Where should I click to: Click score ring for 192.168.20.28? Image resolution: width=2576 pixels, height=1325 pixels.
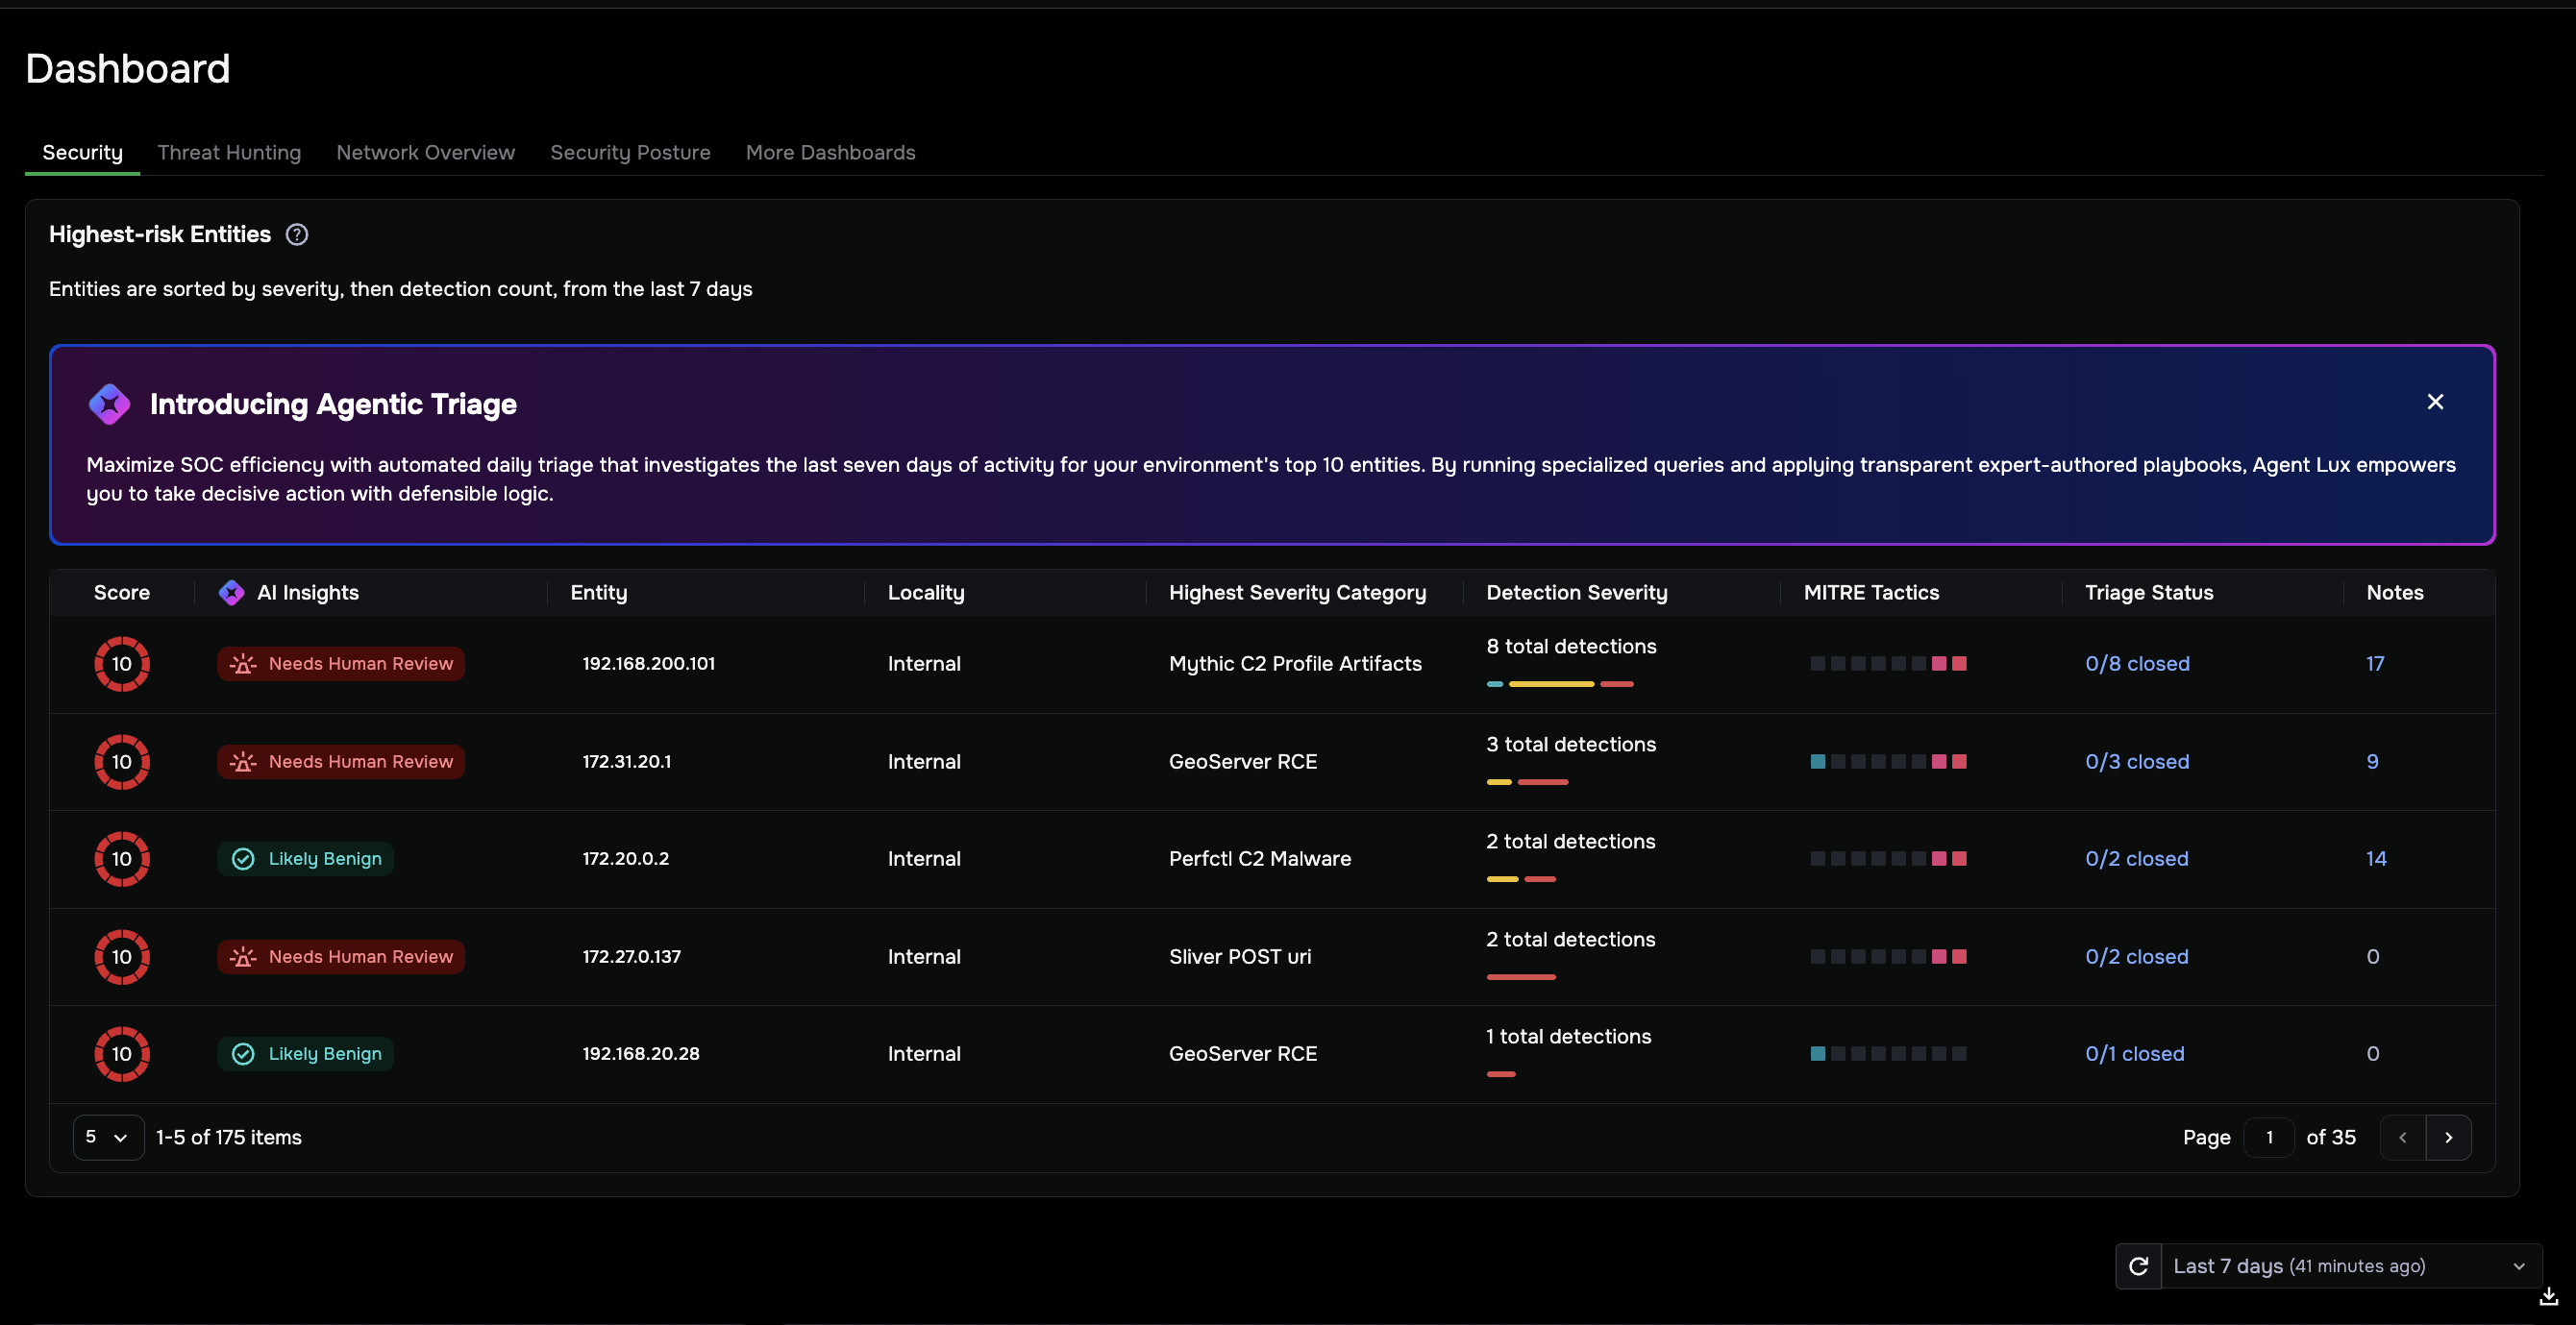(x=122, y=1054)
